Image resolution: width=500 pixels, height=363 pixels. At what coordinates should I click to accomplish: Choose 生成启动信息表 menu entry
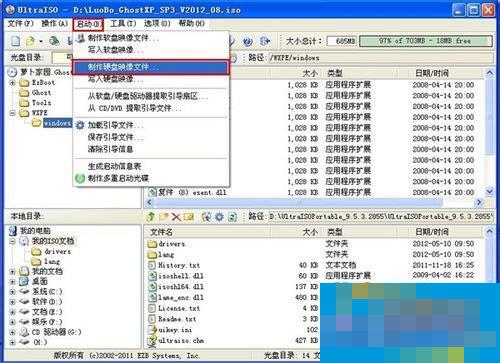pyautogui.click(x=151, y=166)
